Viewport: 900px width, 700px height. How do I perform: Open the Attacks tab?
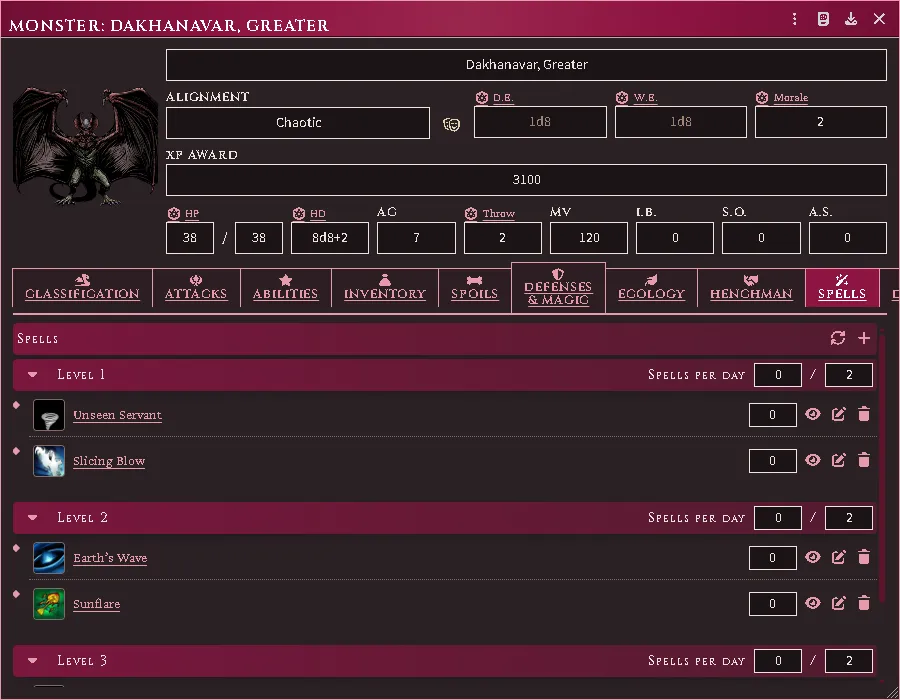[x=196, y=288]
